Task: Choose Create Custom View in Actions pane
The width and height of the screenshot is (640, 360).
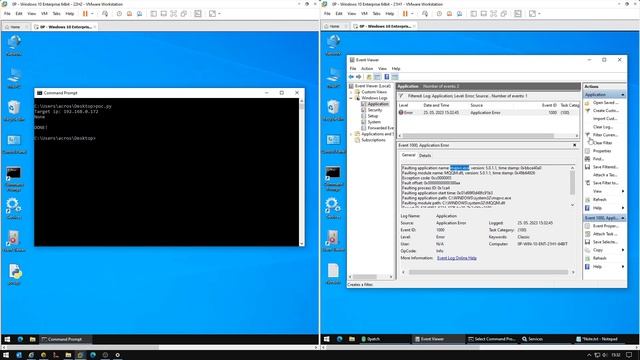Action: pos(605,111)
